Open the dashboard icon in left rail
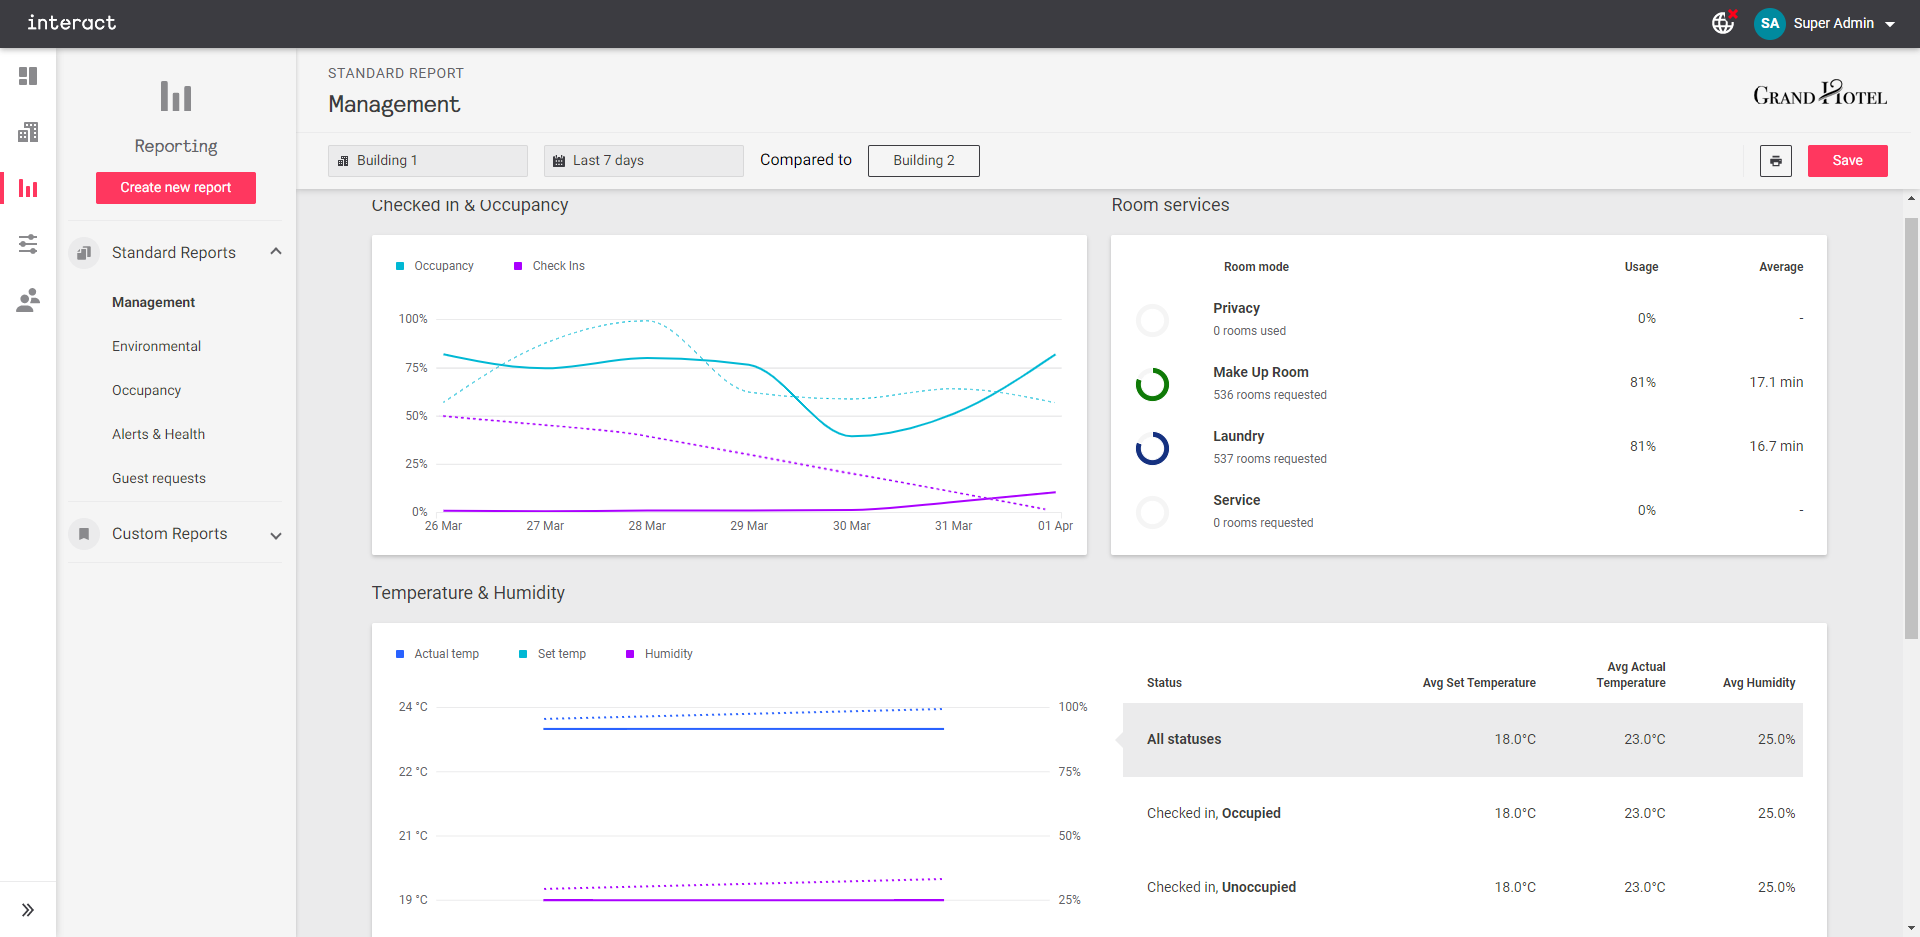The image size is (1920, 937). (28, 76)
